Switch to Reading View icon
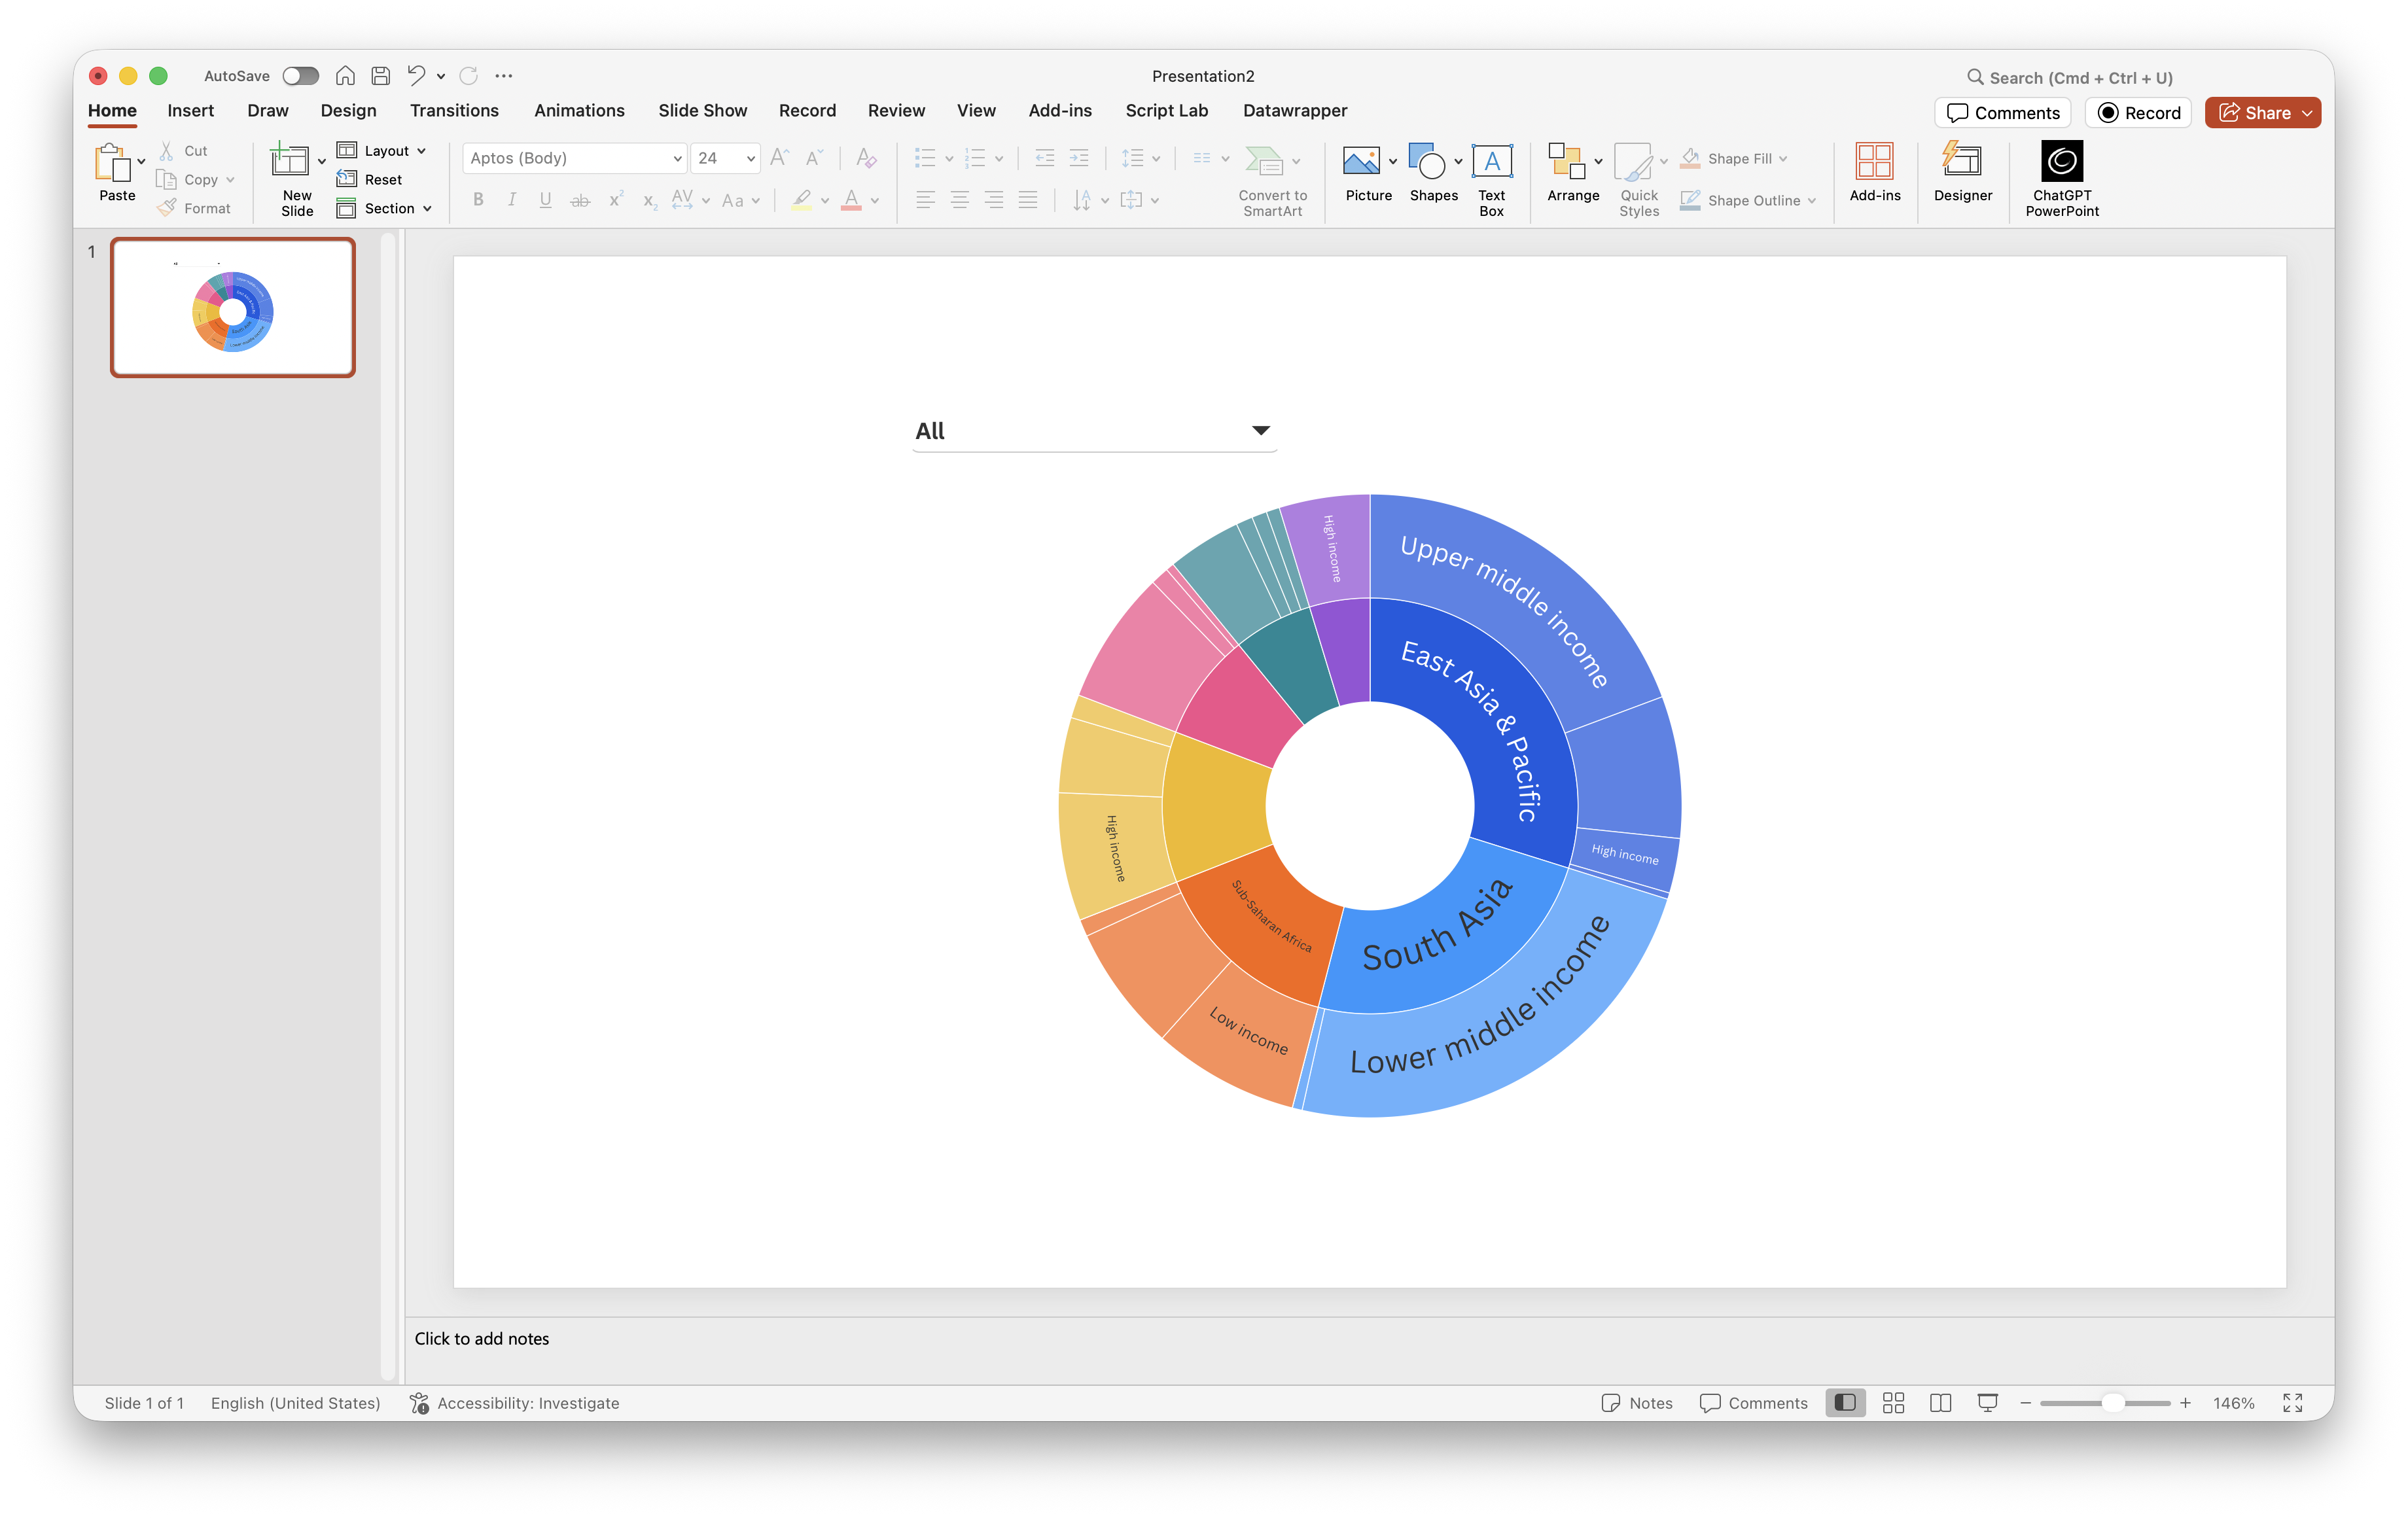2408x1518 pixels. pyautogui.click(x=1941, y=1403)
